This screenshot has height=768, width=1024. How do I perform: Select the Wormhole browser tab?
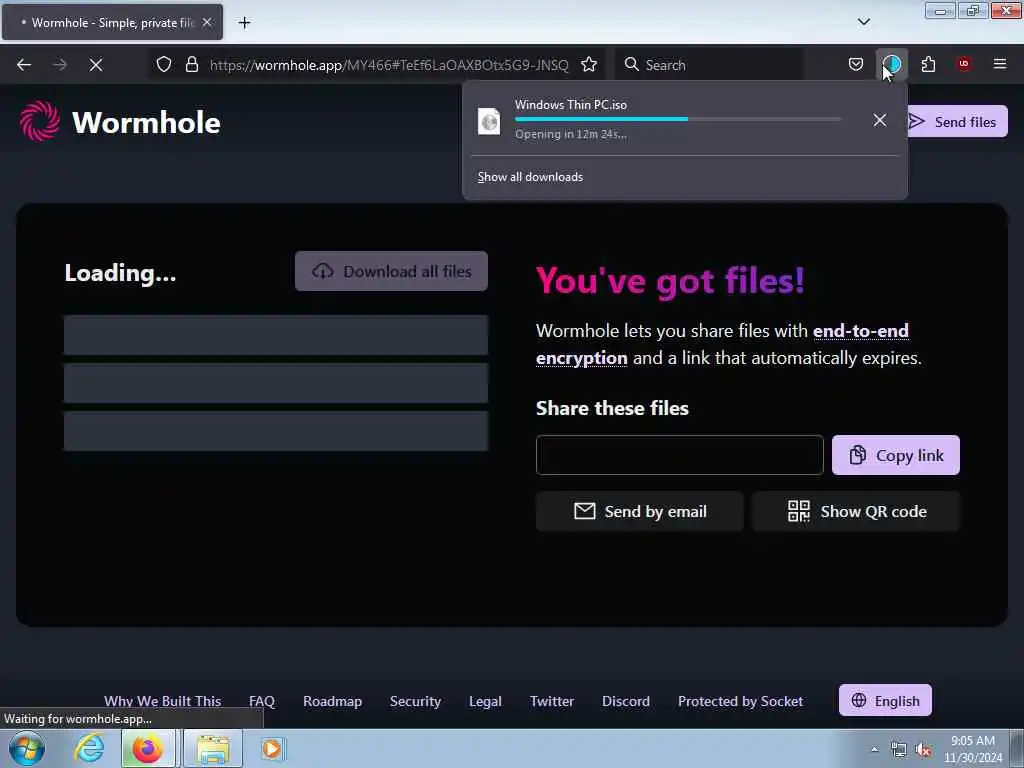112,22
